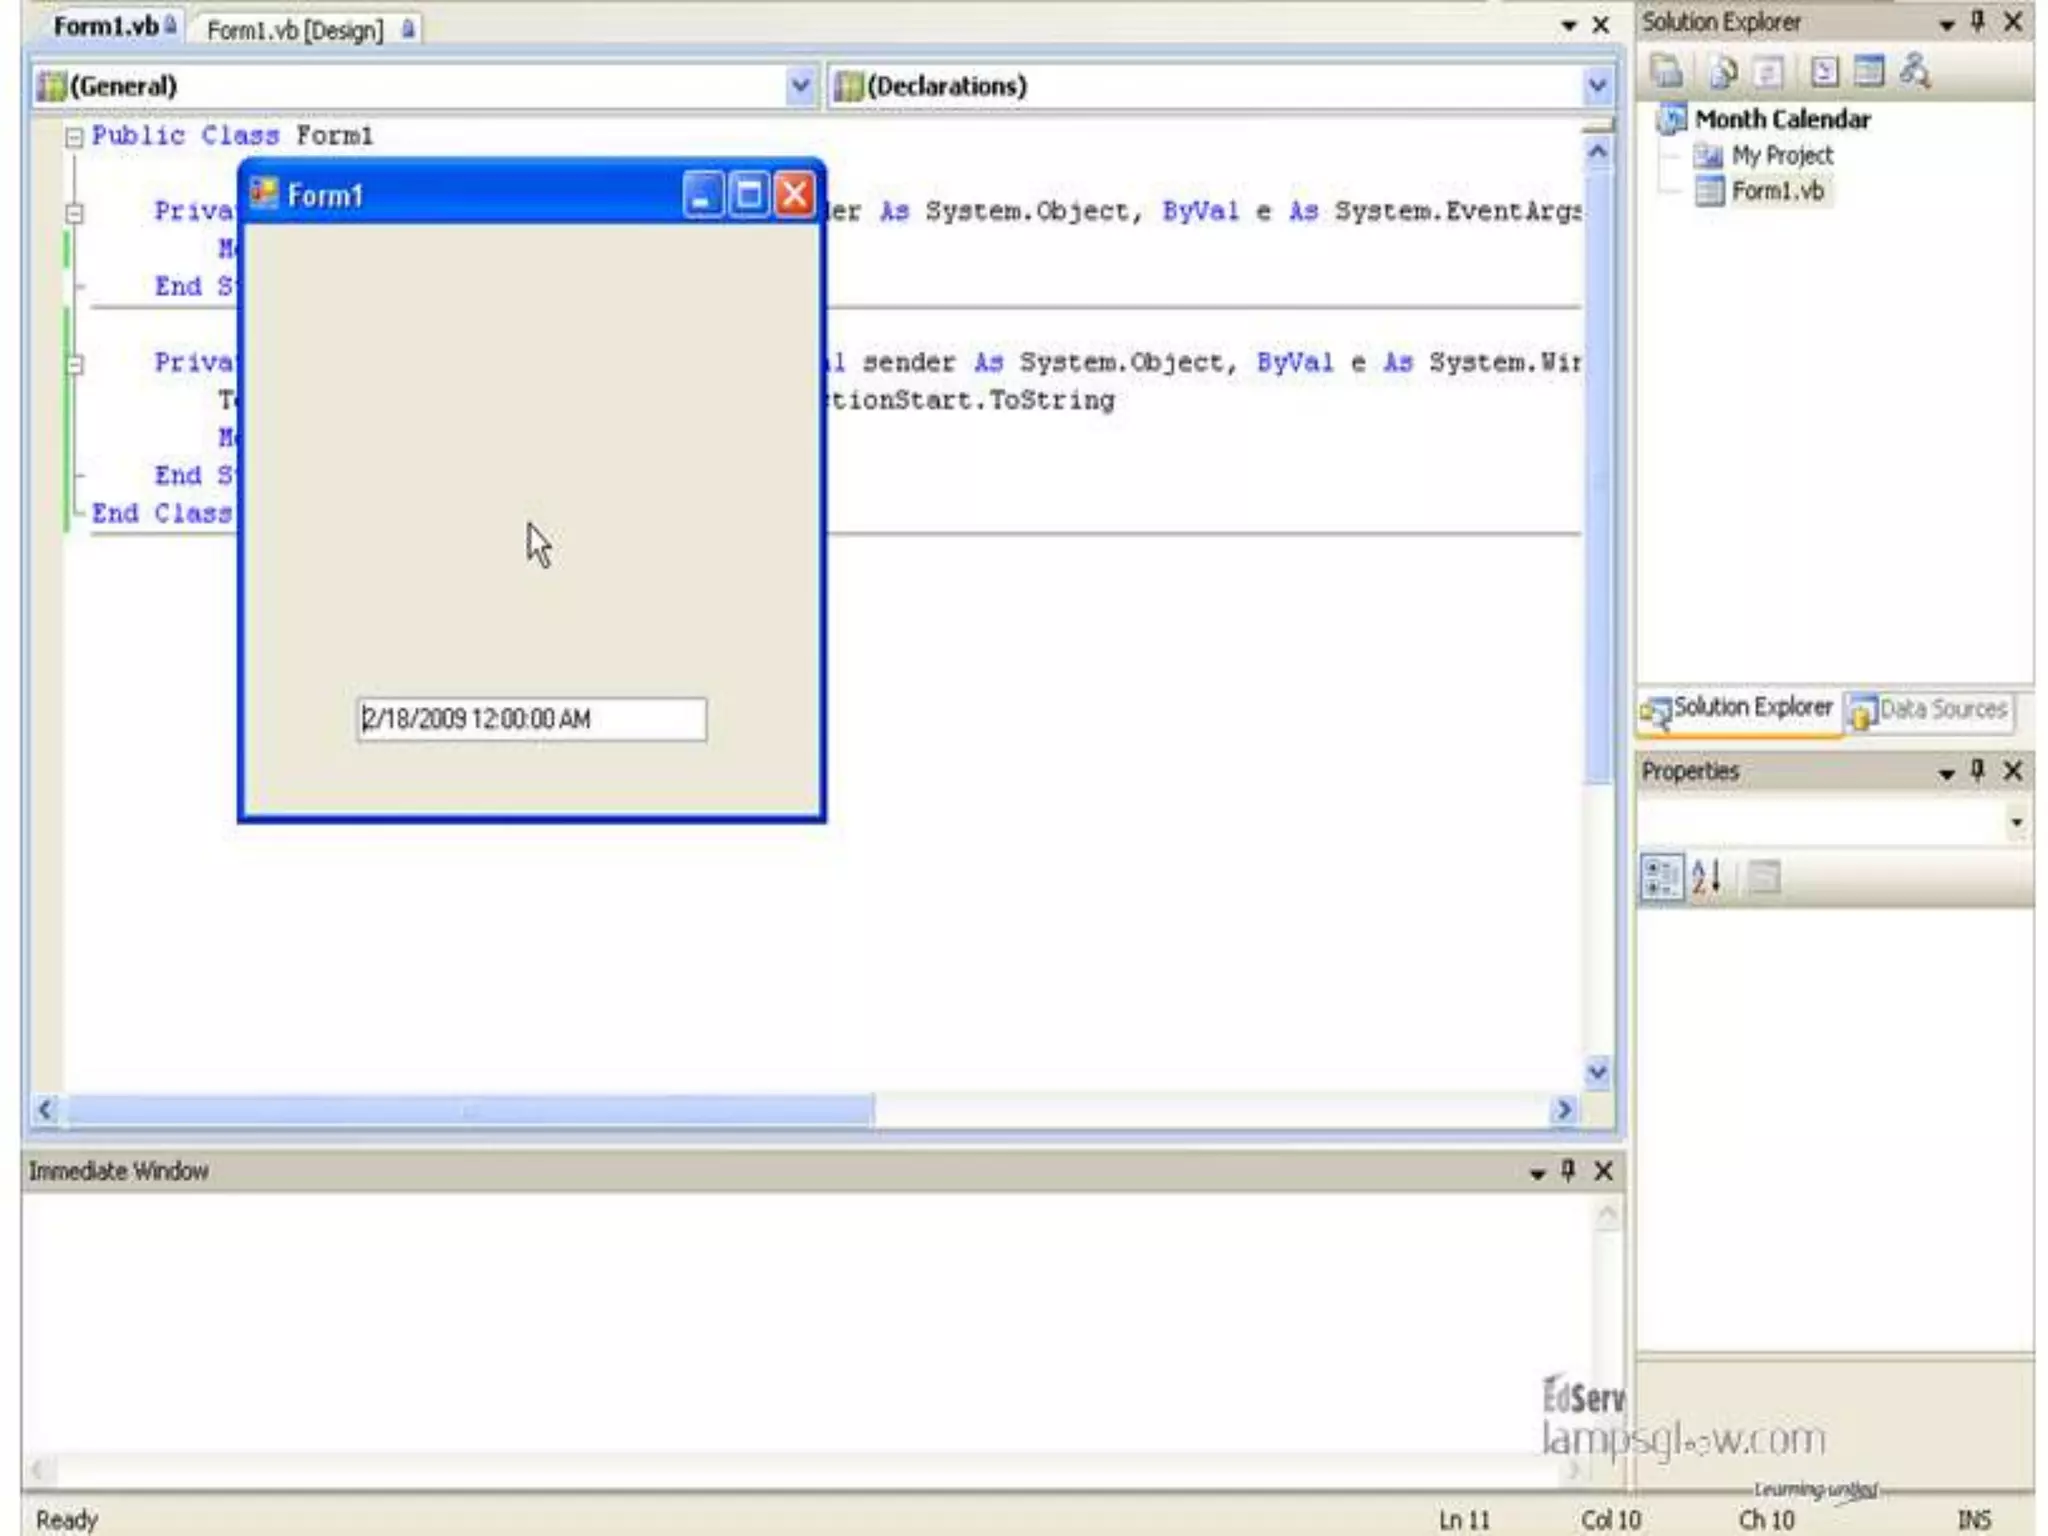Maximize the running Form1 window
2048x1536 pixels.
pos(748,194)
